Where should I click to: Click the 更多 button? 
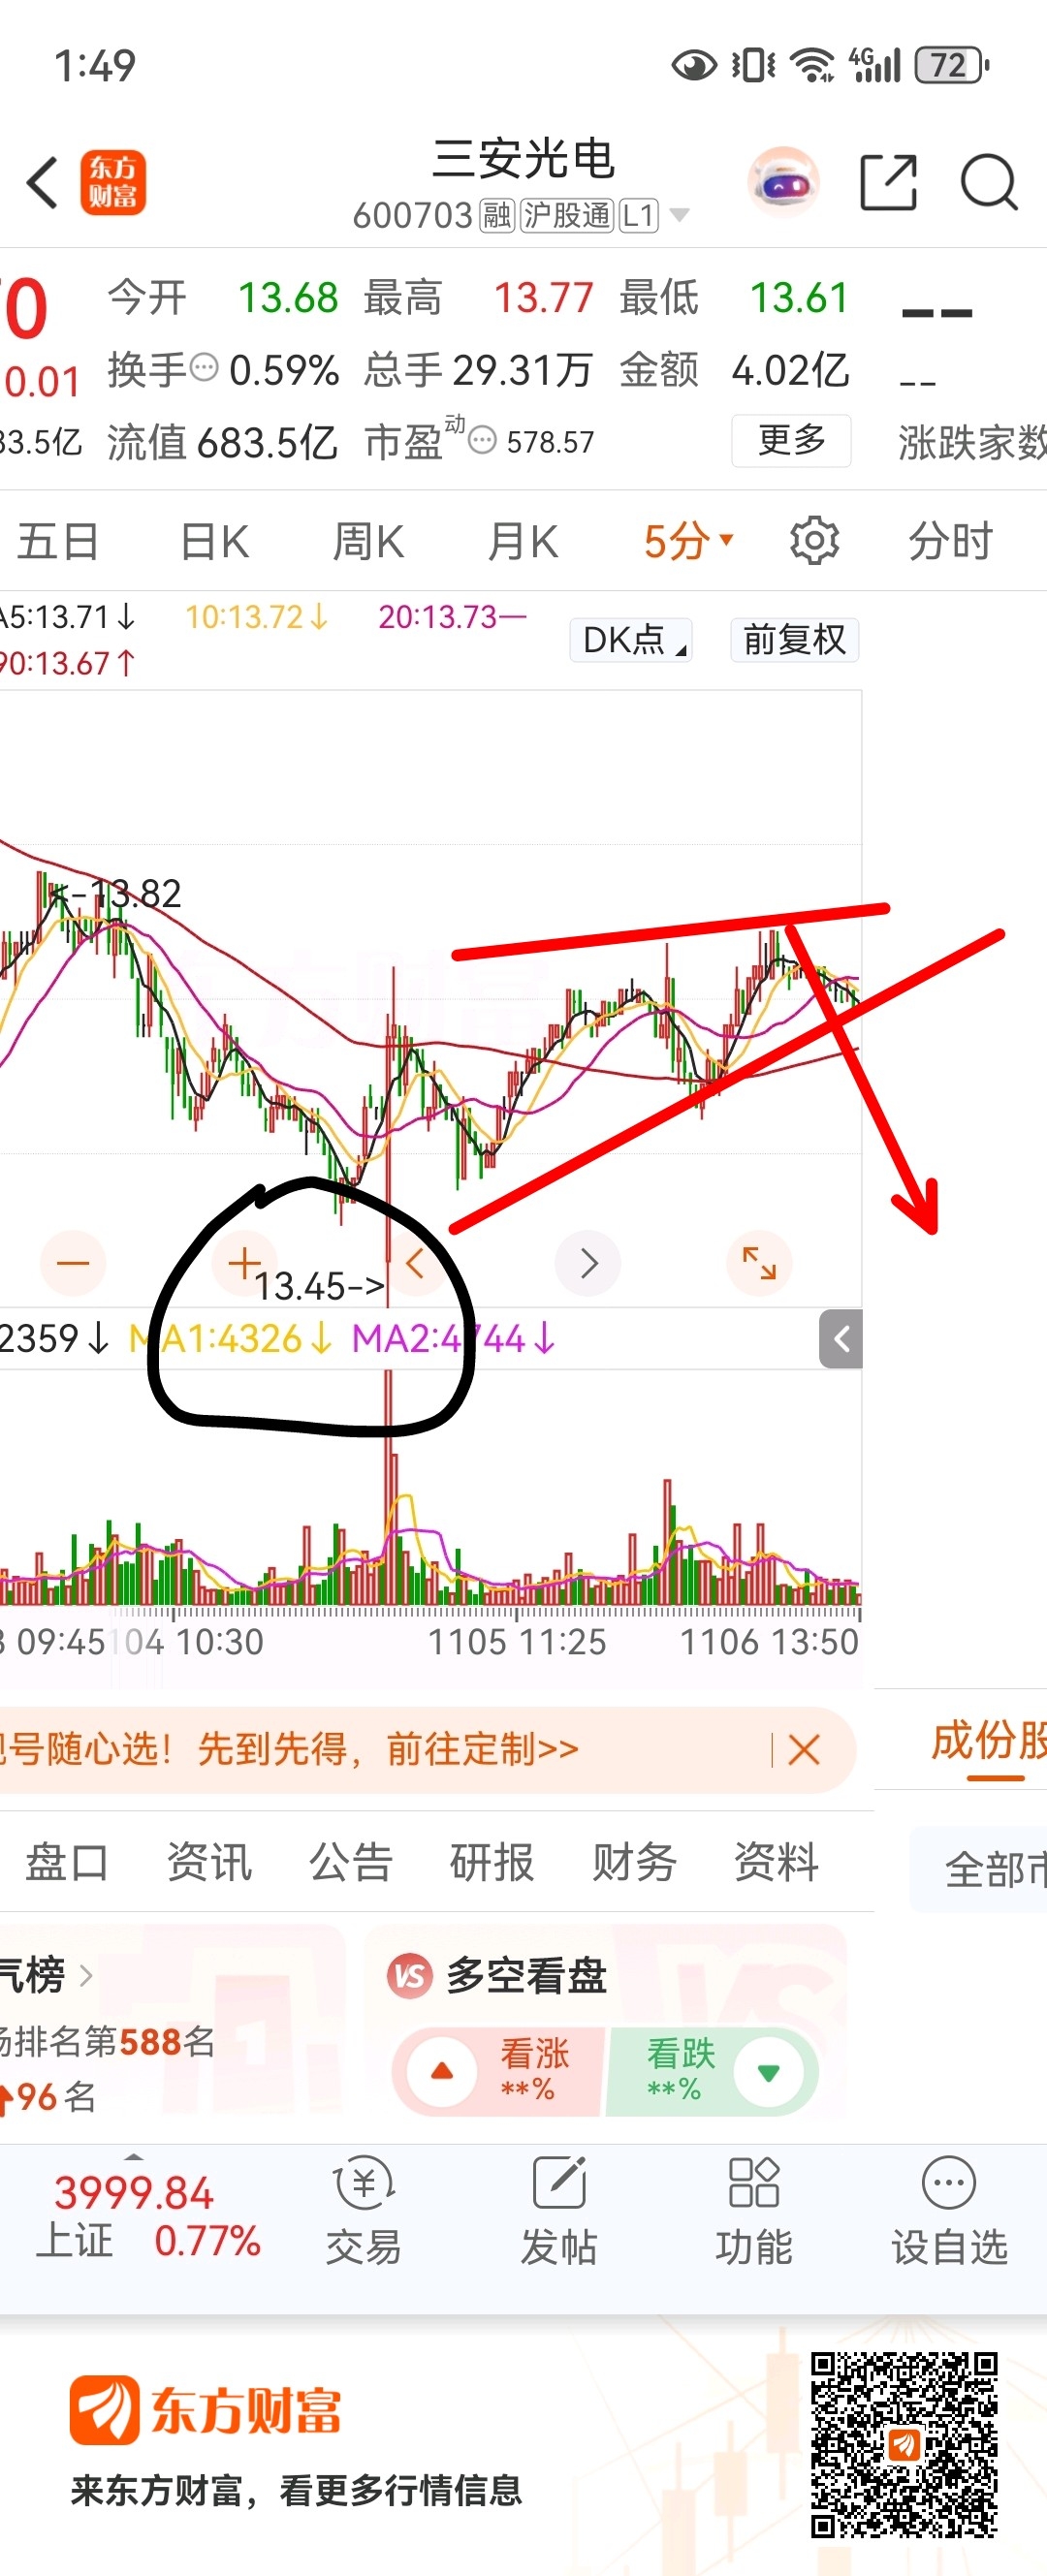tap(791, 440)
